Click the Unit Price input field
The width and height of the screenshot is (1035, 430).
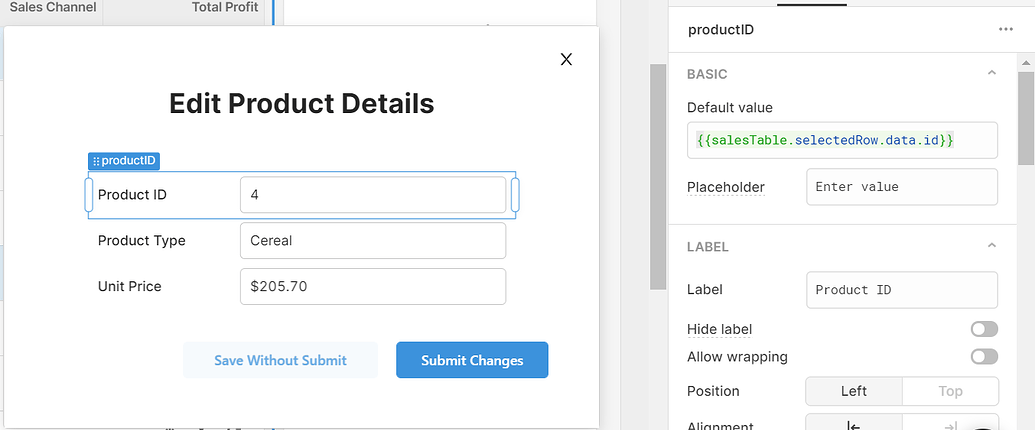pos(373,286)
